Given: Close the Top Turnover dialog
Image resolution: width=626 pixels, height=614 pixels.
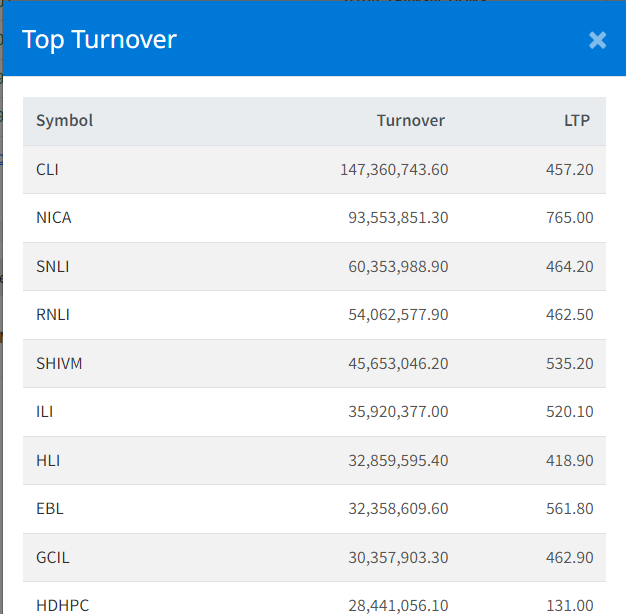Looking at the screenshot, I should click(x=597, y=40).
